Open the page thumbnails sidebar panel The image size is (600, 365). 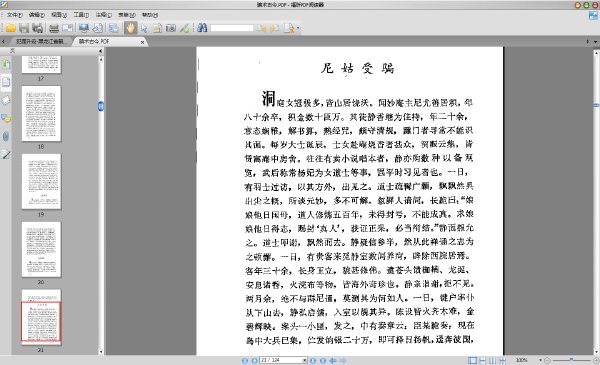(x=6, y=81)
